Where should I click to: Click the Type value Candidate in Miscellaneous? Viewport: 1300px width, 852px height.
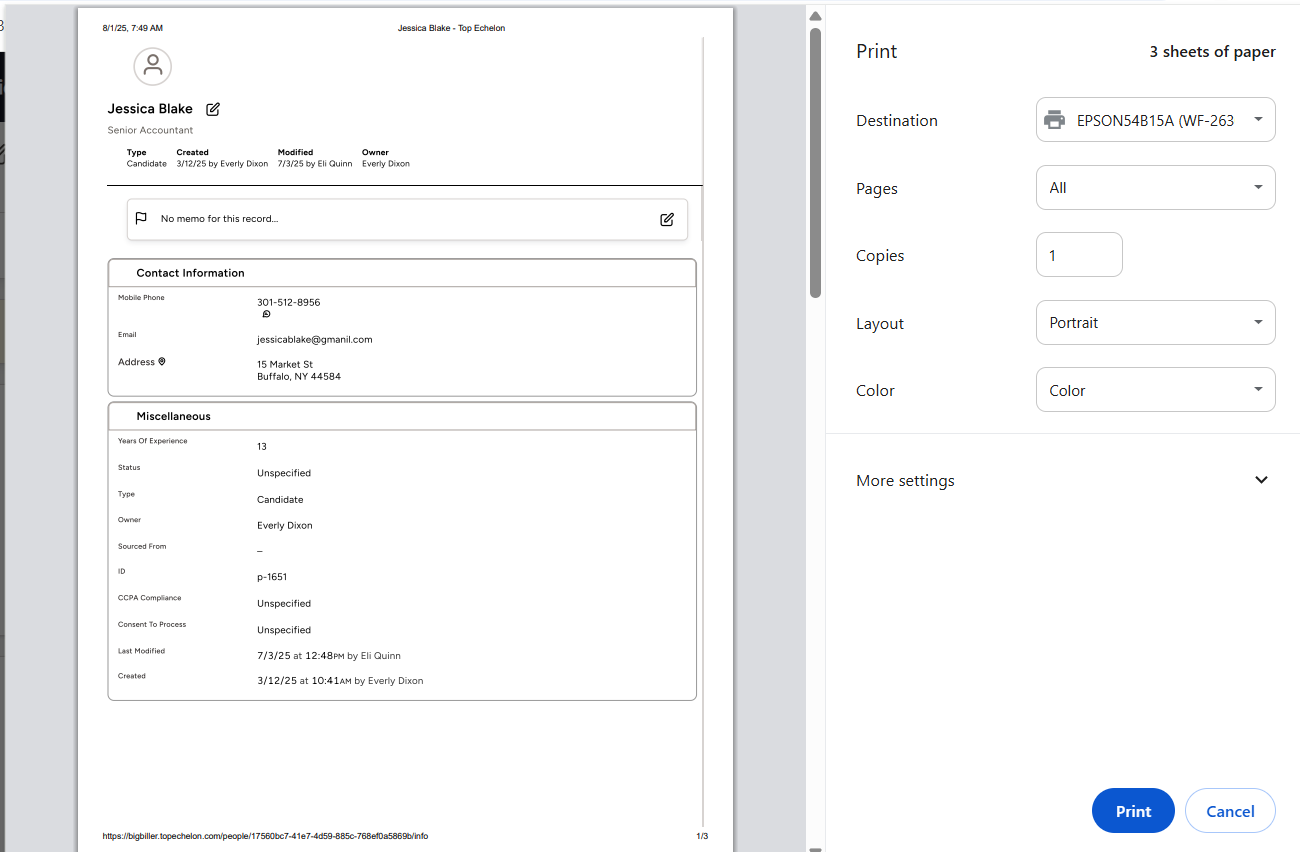(280, 500)
